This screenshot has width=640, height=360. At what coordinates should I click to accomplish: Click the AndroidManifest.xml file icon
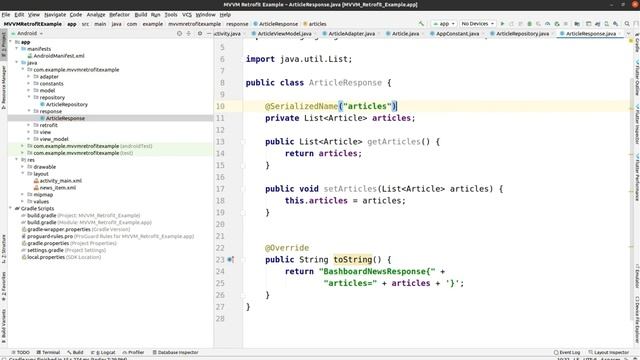click(29, 56)
